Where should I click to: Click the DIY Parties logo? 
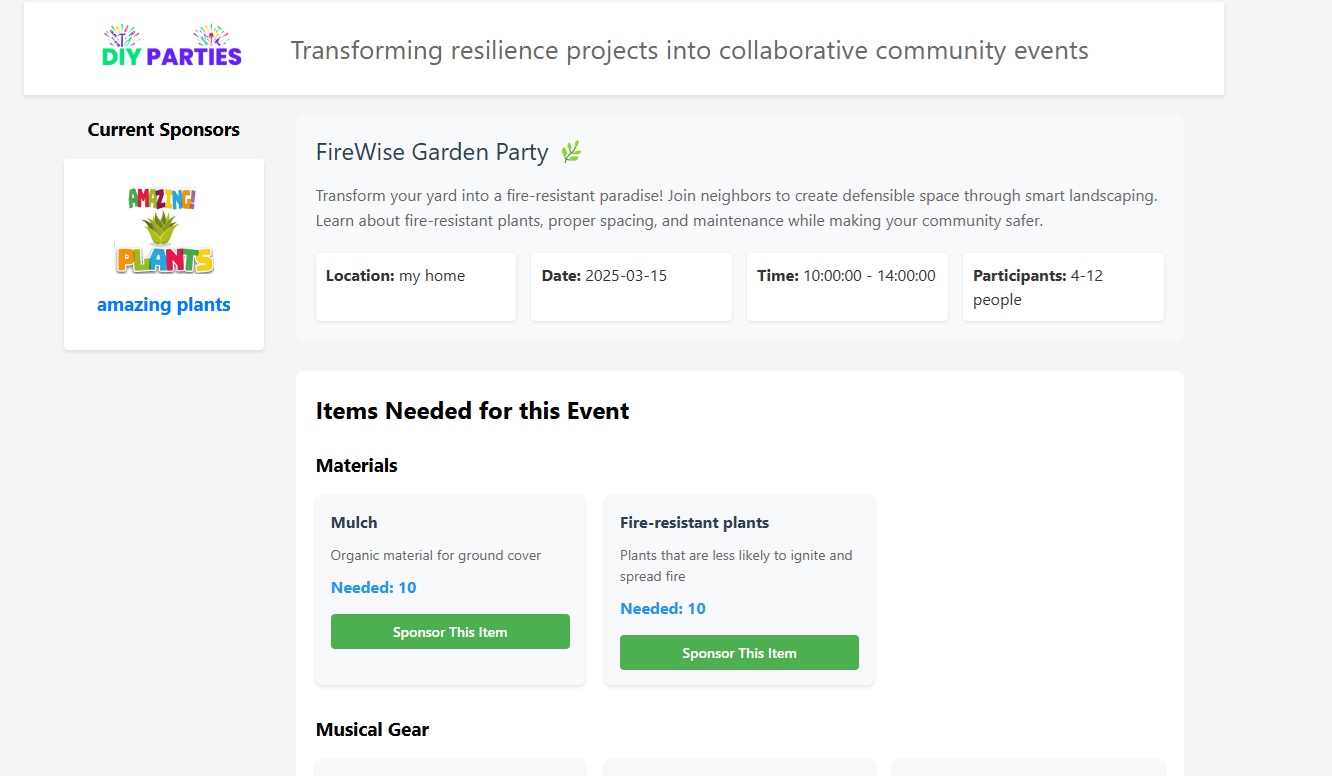[172, 48]
